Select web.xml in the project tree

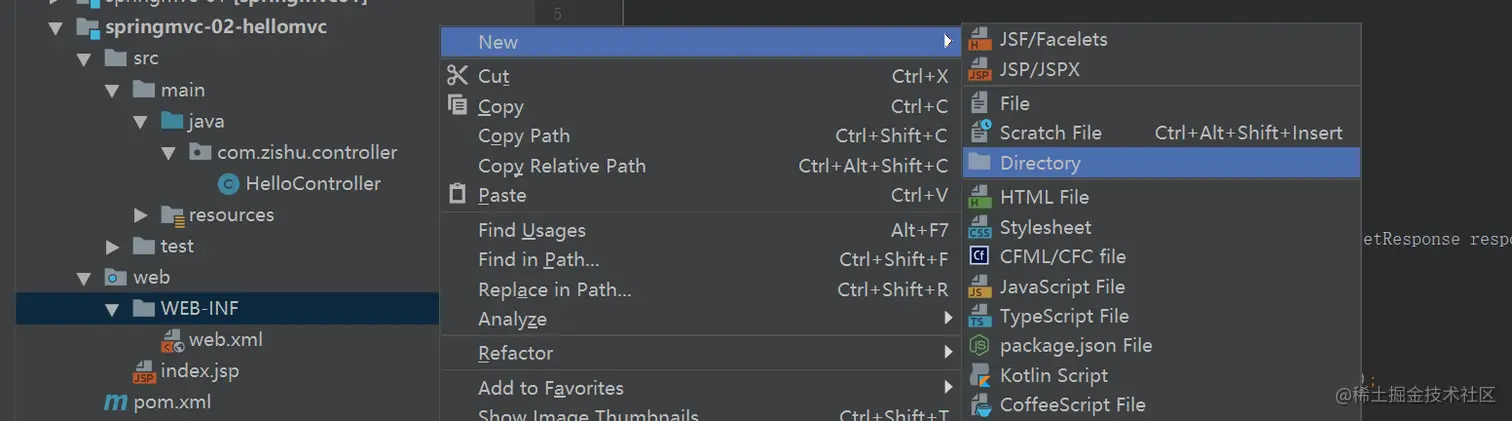click(x=225, y=340)
